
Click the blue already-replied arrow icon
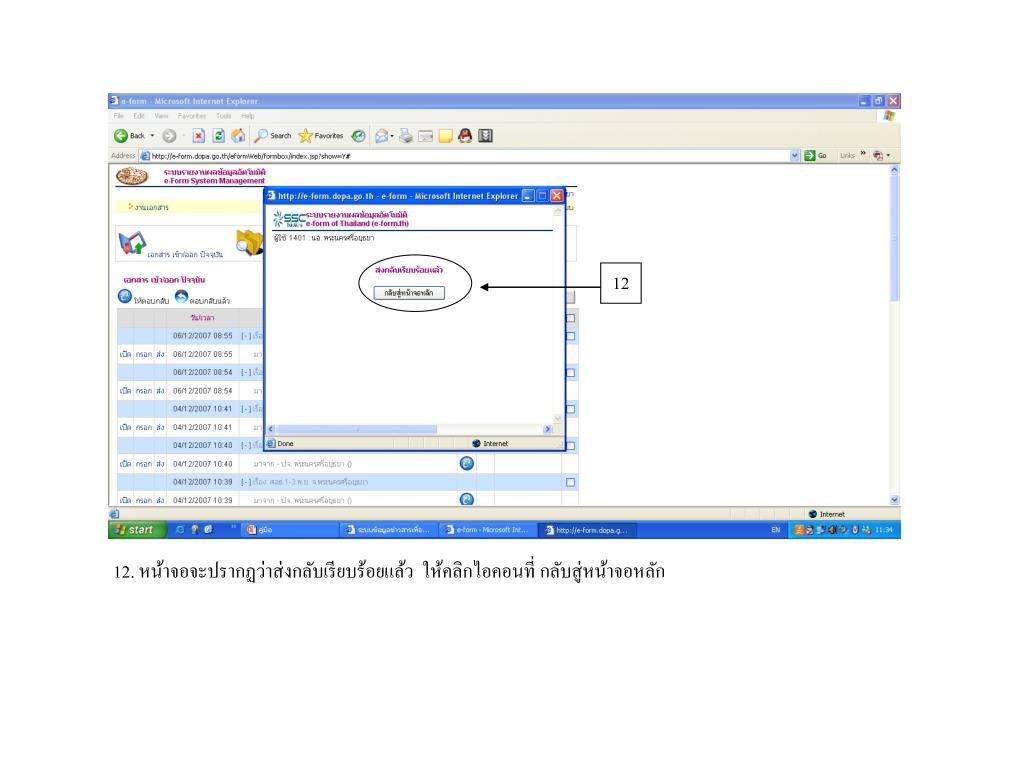(181, 296)
